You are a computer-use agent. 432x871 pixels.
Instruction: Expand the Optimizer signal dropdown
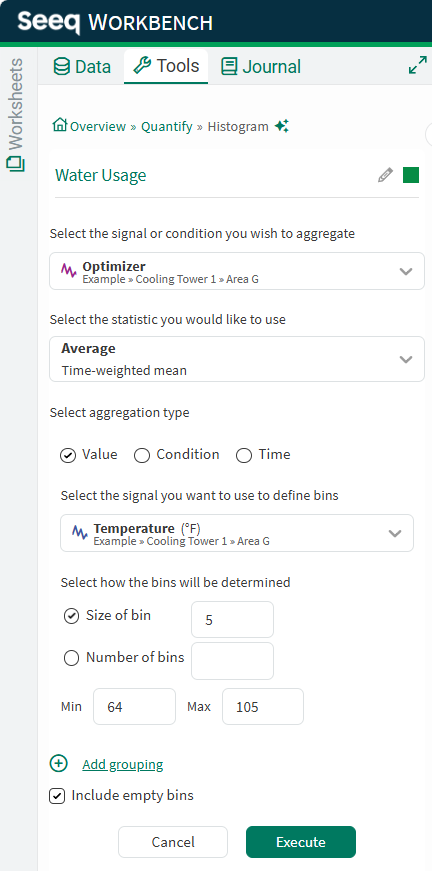point(237,271)
